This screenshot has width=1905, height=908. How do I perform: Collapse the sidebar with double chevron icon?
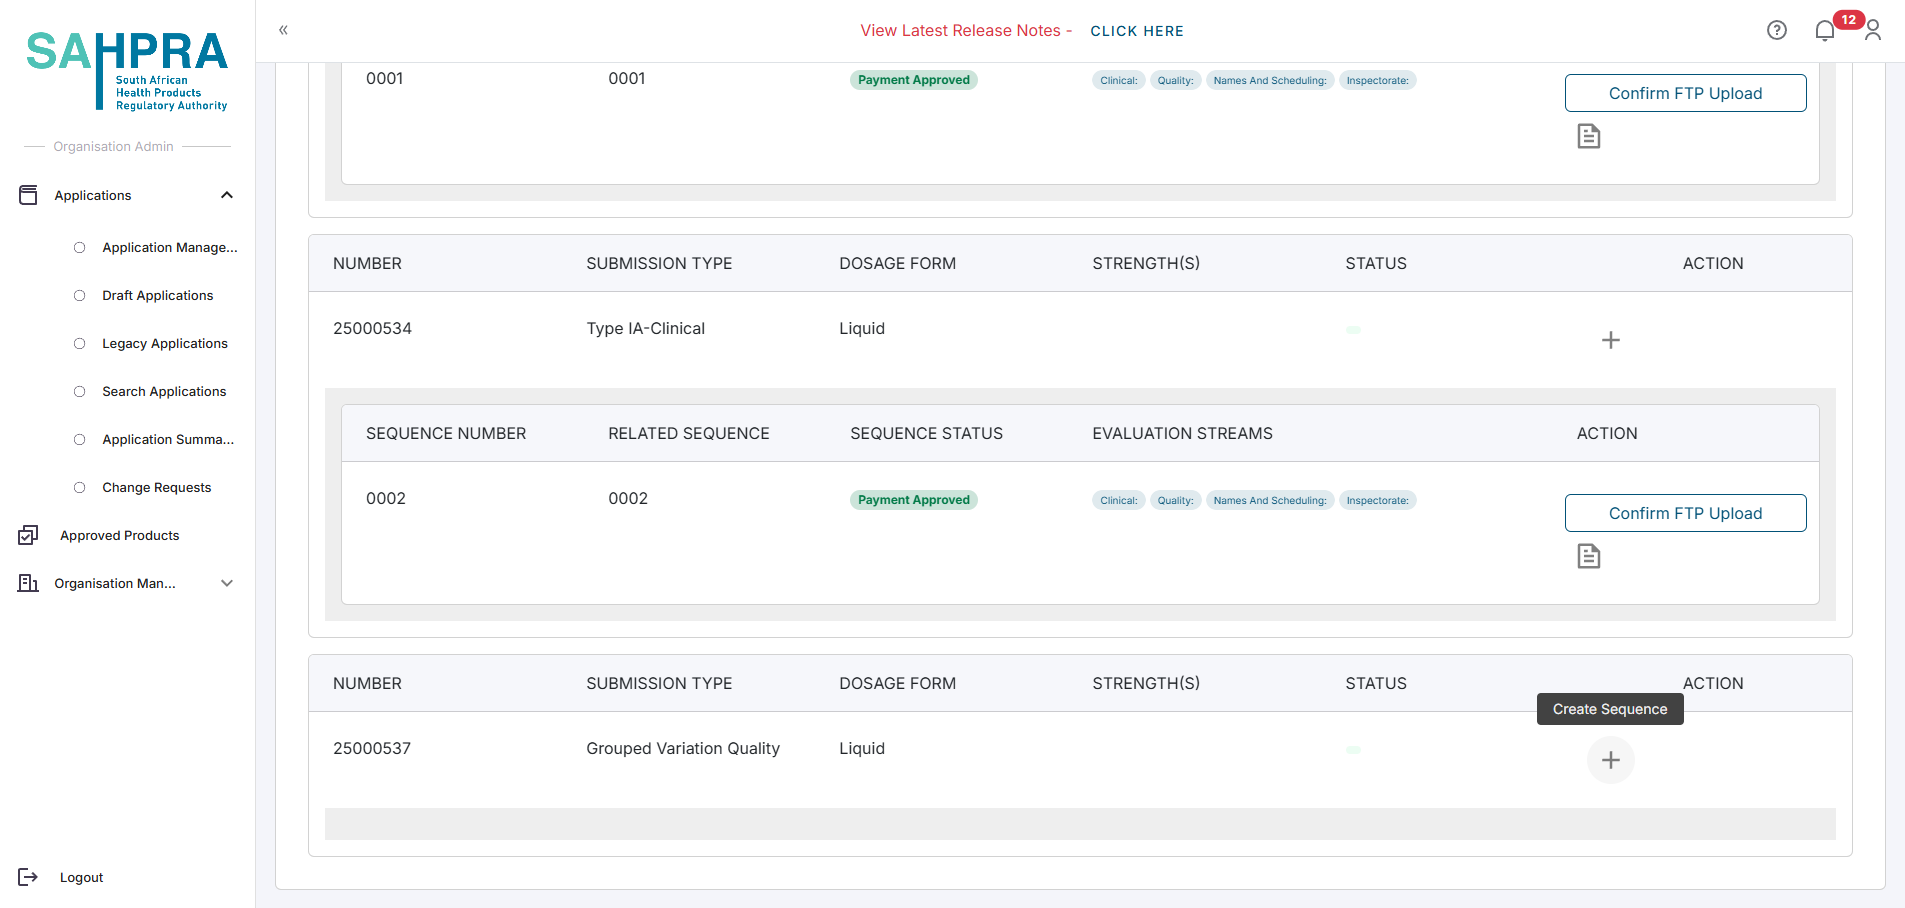[283, 30]
